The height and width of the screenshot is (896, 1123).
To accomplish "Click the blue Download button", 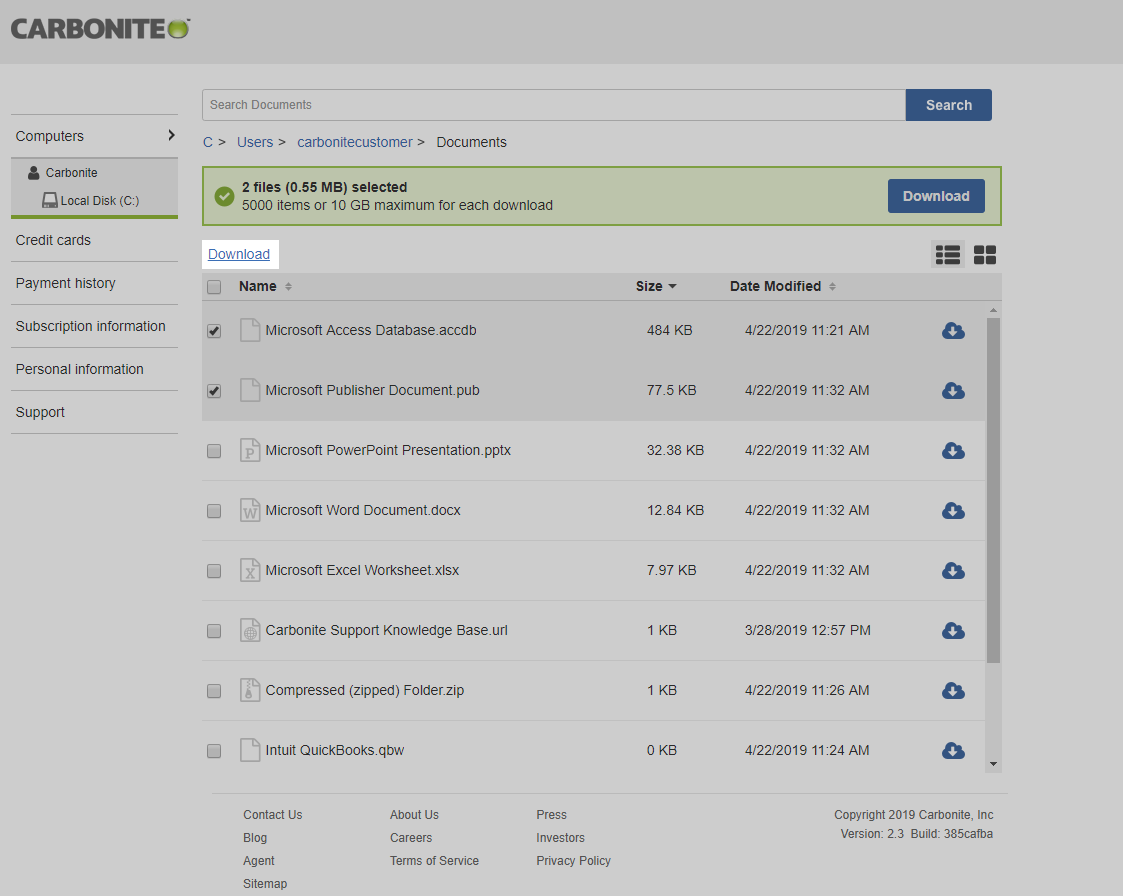I will (935, 196).
